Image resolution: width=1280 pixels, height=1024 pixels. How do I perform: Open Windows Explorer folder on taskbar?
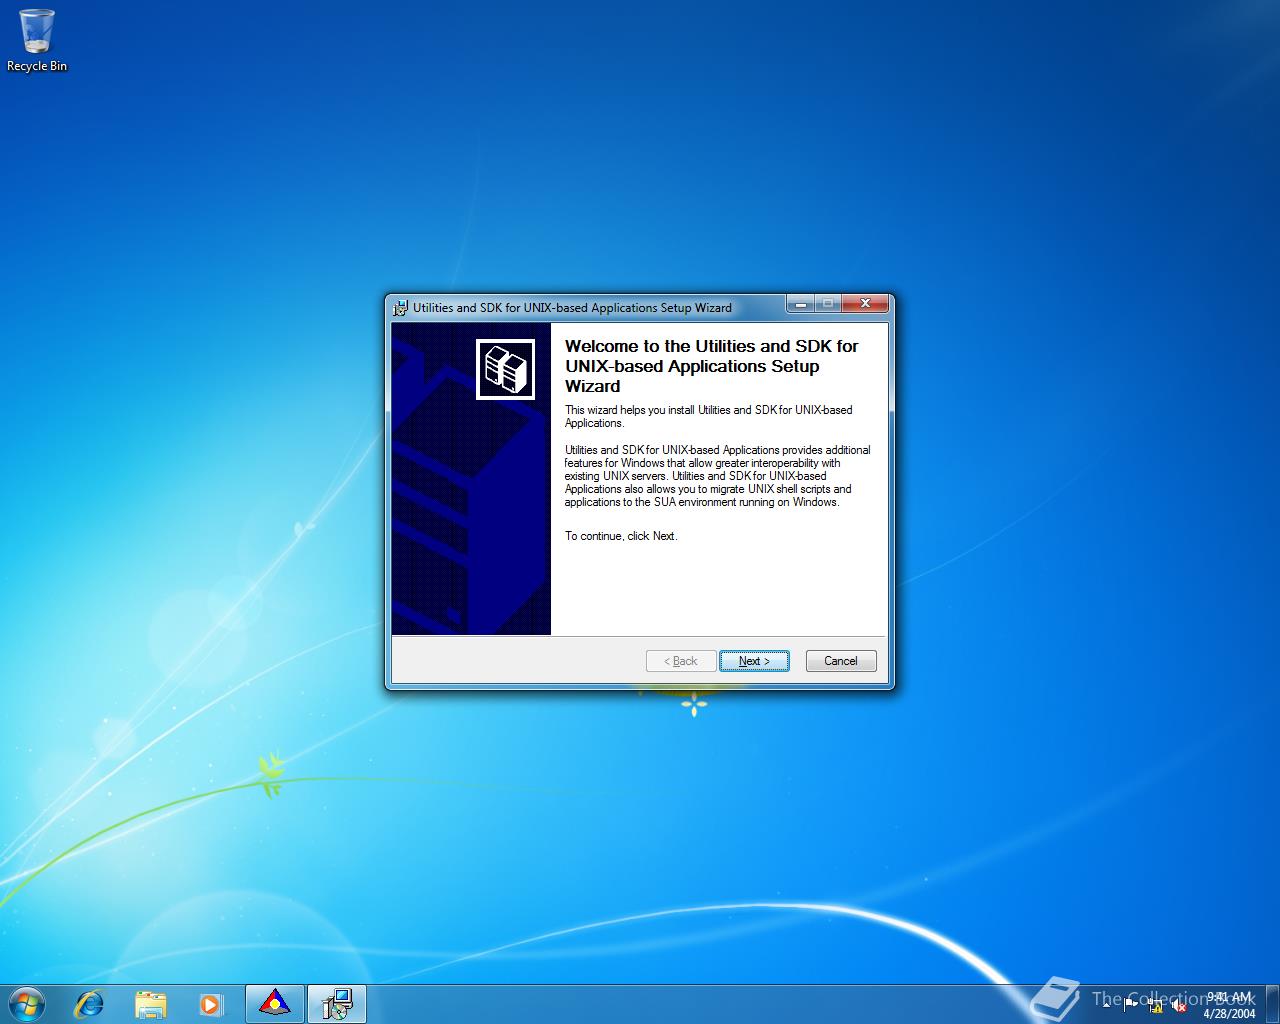coord(150,1004)
